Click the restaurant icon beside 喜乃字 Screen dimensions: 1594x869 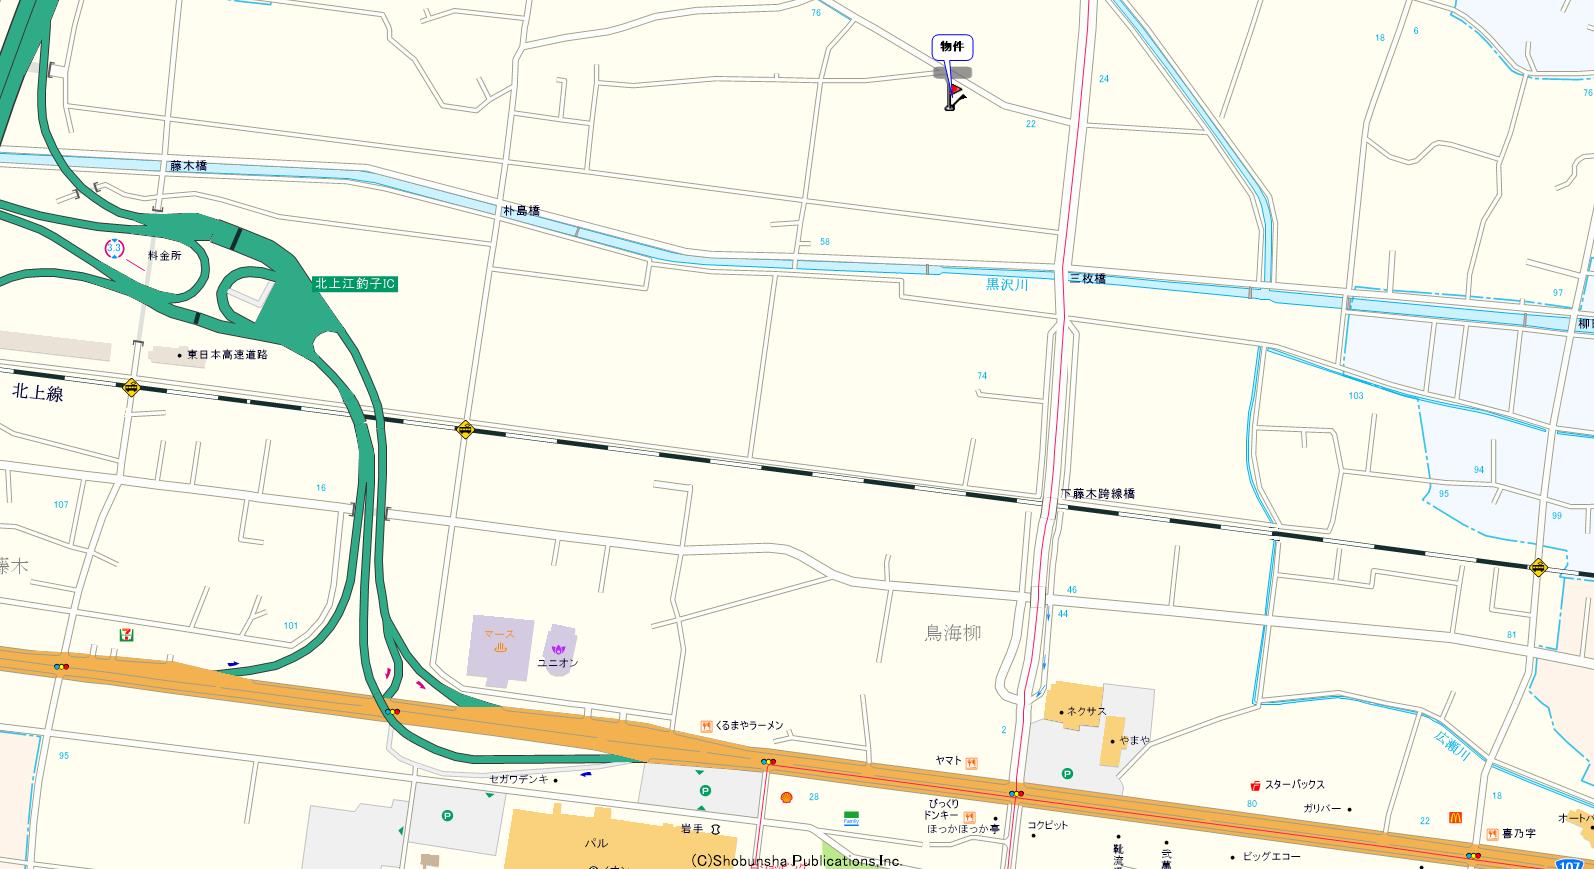[x=1492, y=833]
